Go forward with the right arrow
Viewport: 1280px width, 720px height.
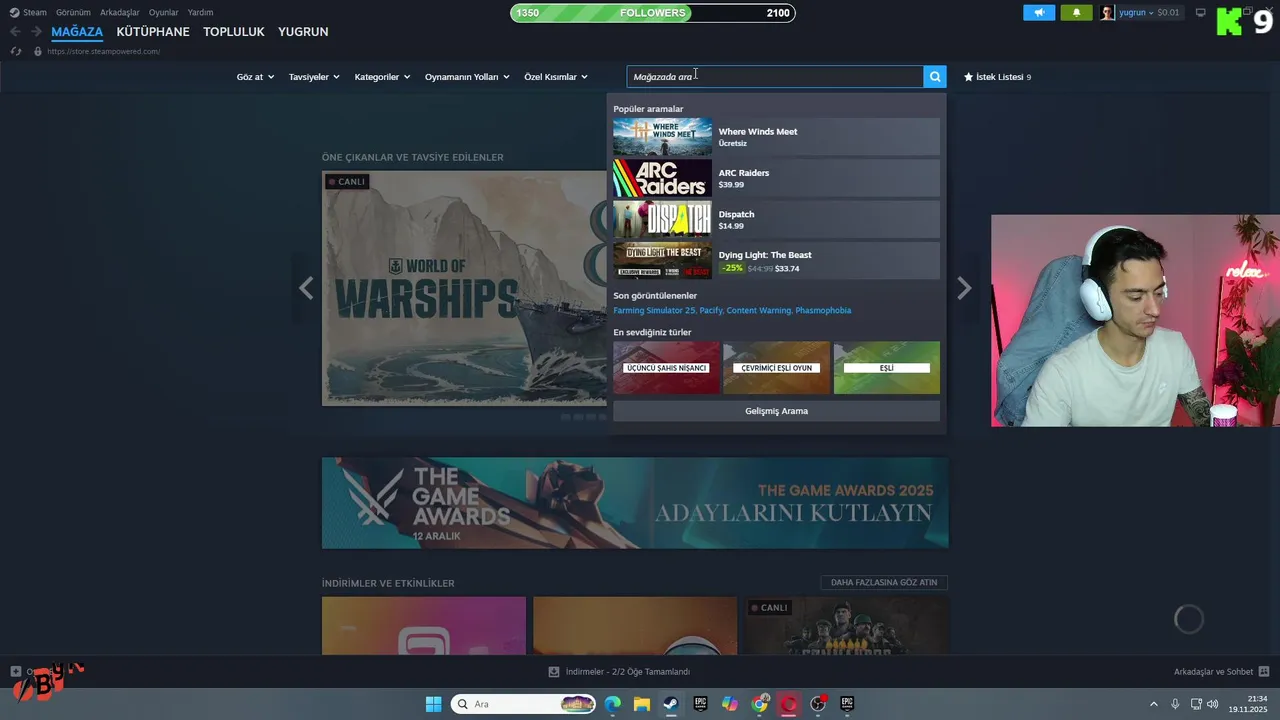pyautogui.click(x=36, y=32)
